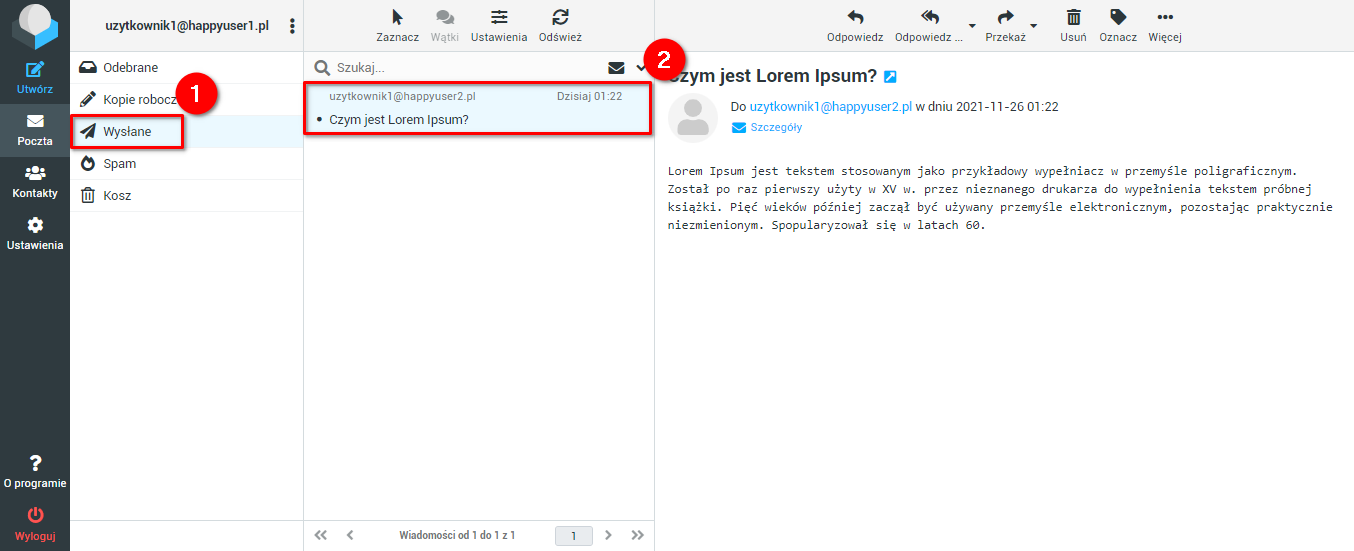
Task: Click the sender avatar placeholder
Action: tap(693, 119)
